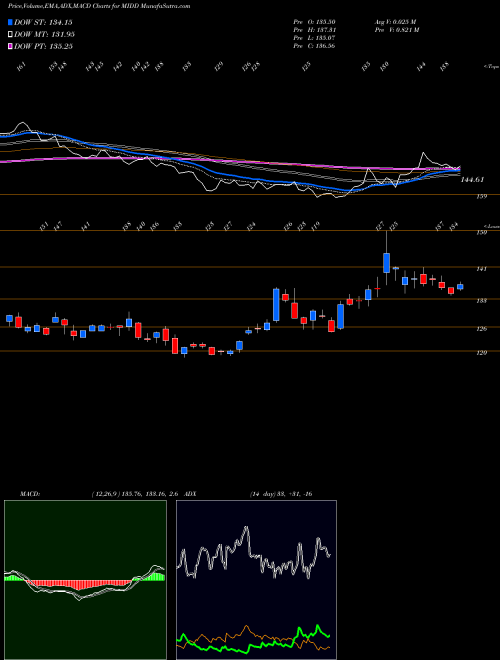
Task: Select the DOW PT: 135.25 label
Action: (43, 46)
